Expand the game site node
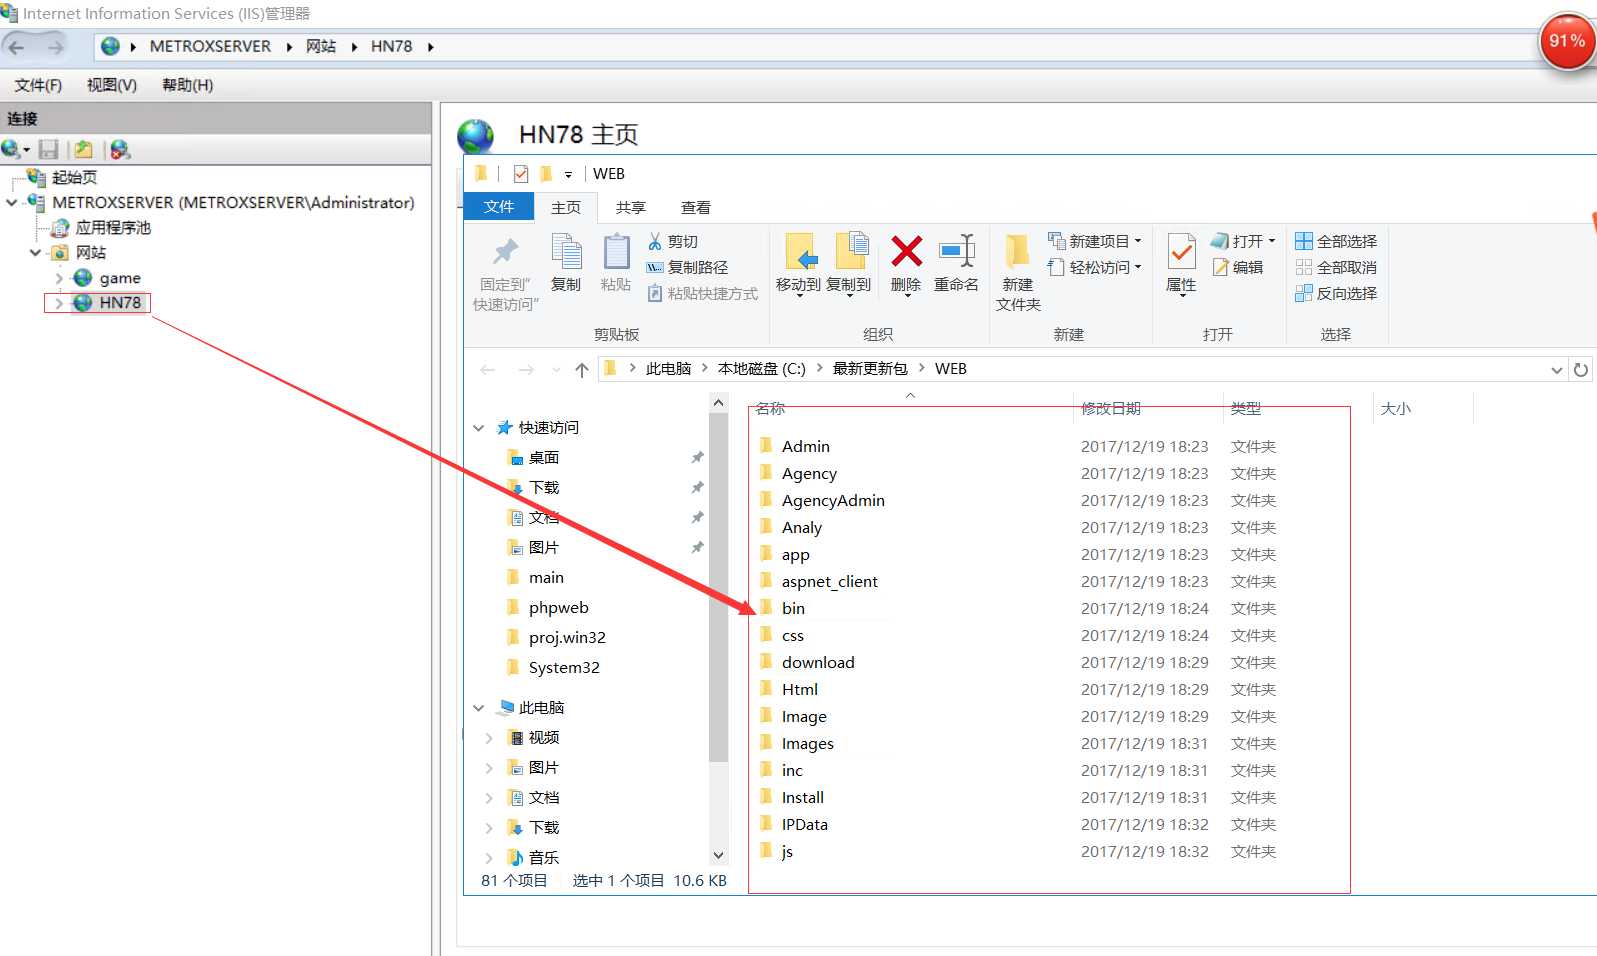1597x956 pixels. [60, 278]
